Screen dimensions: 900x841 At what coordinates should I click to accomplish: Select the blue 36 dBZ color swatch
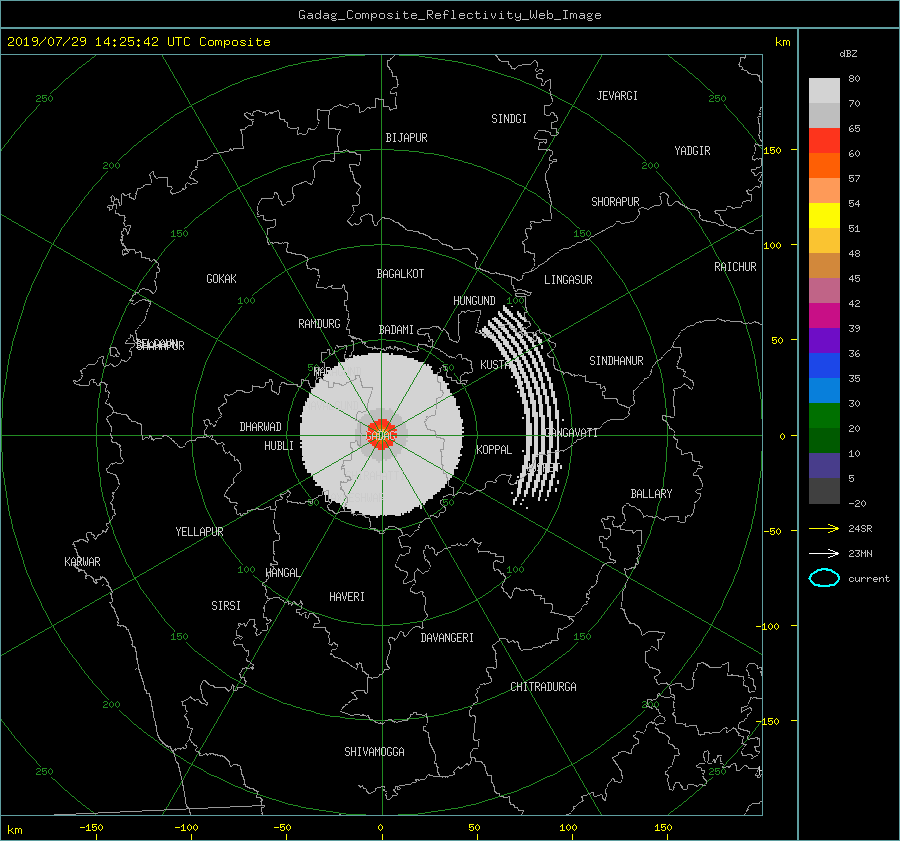[824, 366]
